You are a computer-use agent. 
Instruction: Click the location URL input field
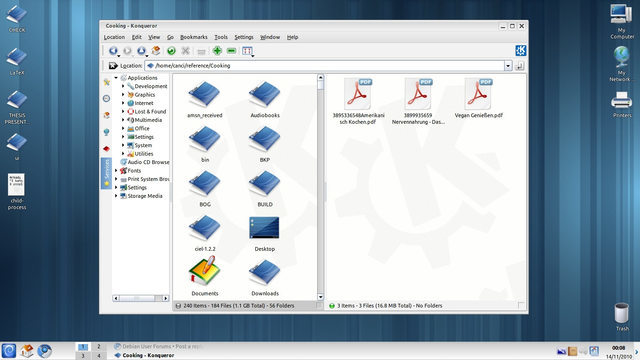[324, 66]
